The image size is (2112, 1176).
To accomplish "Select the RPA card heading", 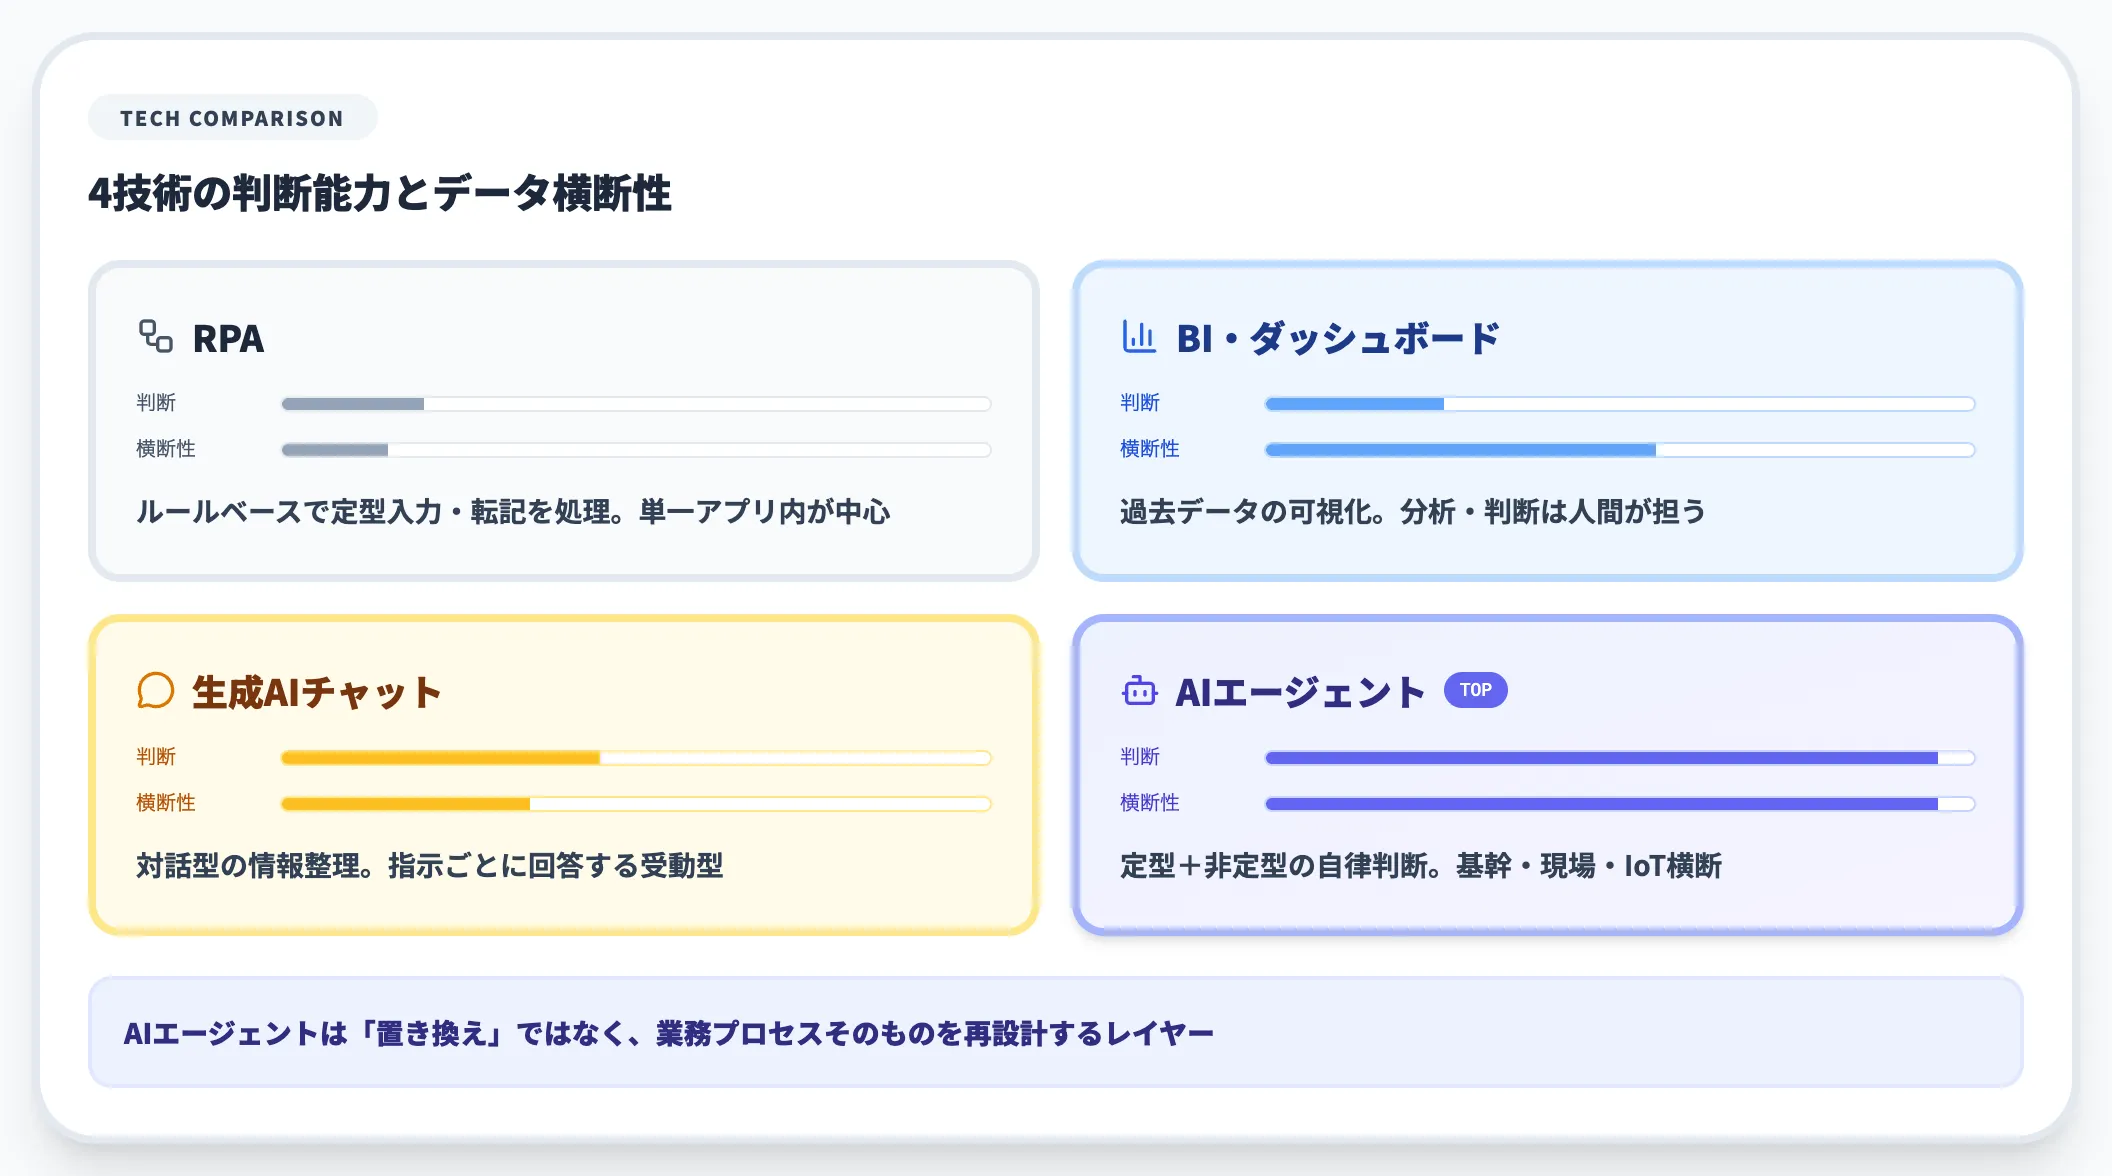I will (227, 339).
